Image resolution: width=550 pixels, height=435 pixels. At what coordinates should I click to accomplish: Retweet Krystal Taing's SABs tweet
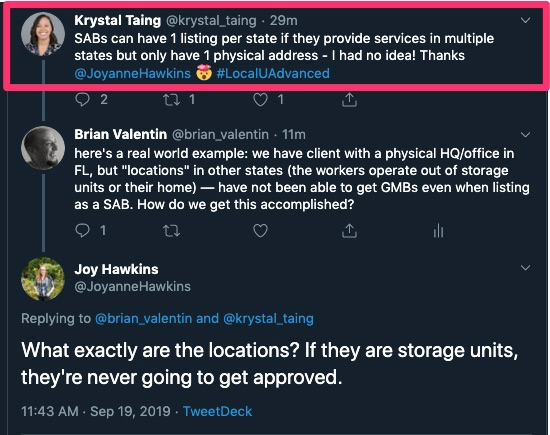(x=172, y=100)
